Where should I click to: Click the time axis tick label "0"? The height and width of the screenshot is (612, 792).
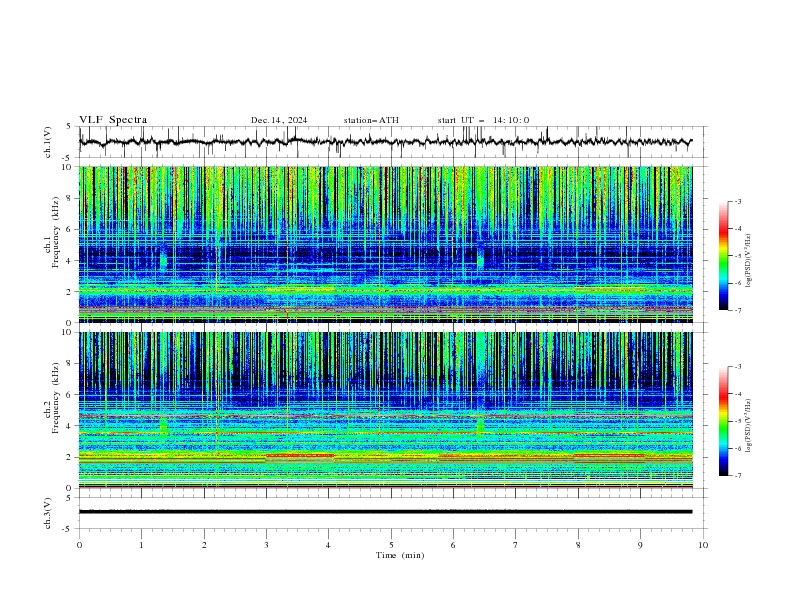point(79,545)
